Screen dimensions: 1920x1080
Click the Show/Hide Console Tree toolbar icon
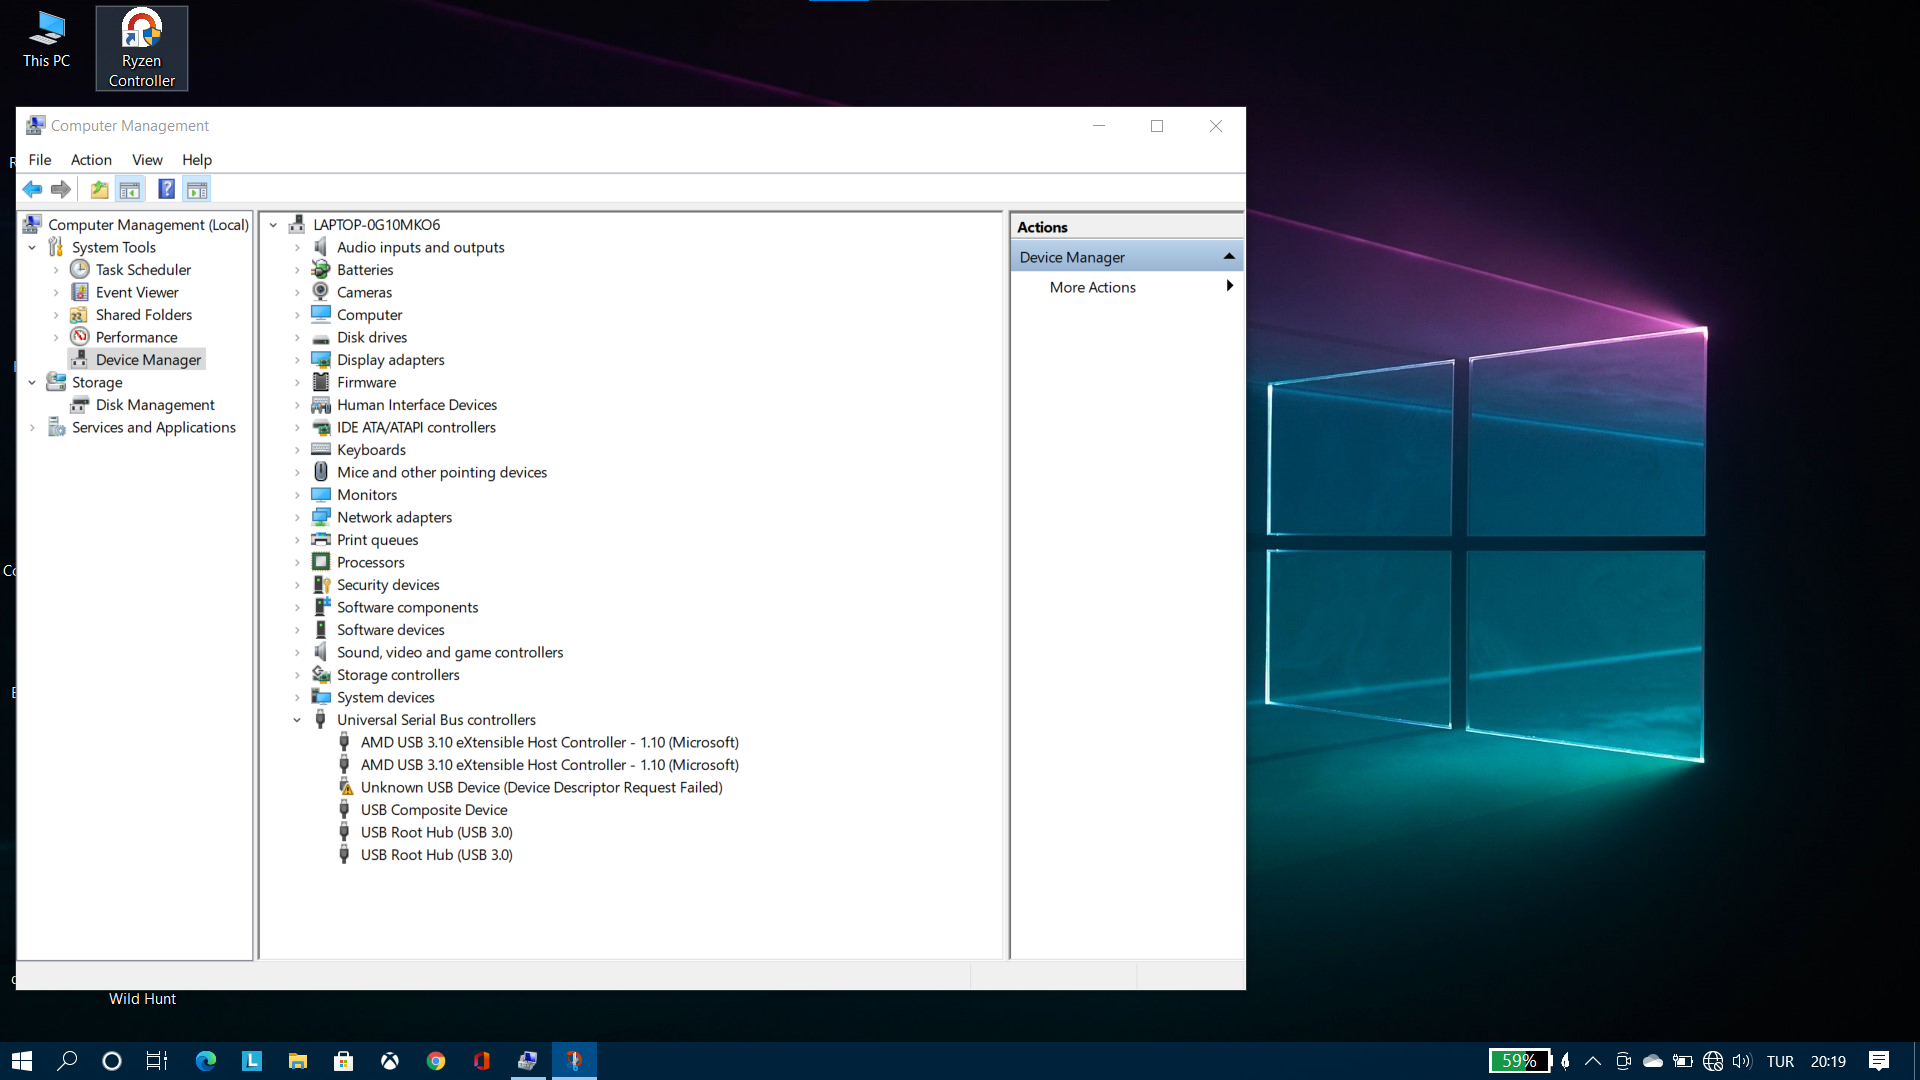[130, 189]
